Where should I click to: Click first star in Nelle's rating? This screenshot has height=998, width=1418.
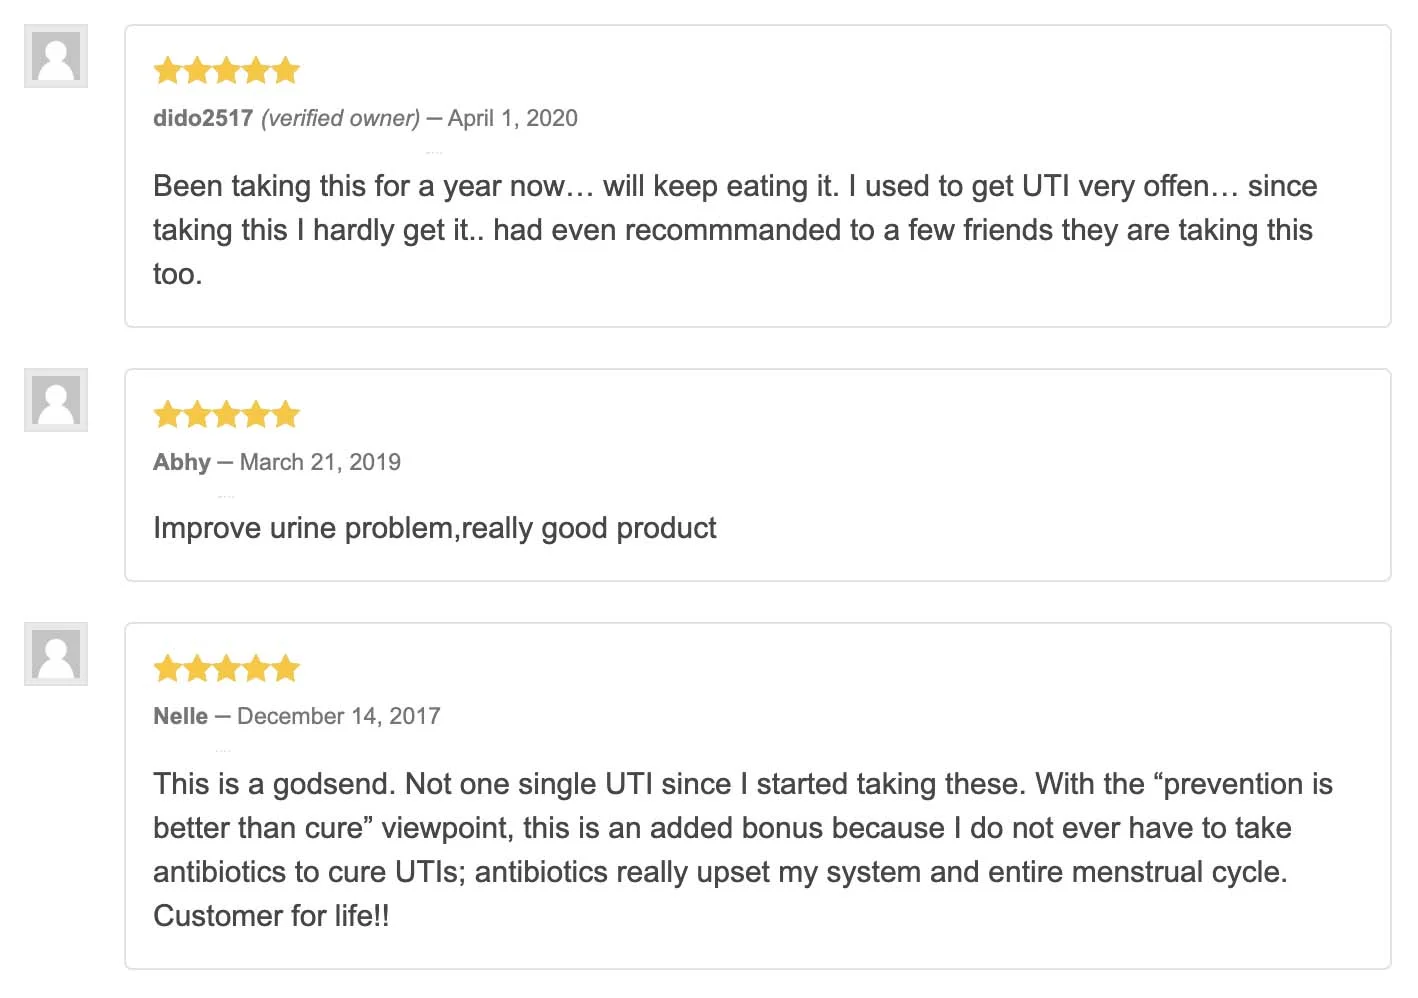click(168, 669)
